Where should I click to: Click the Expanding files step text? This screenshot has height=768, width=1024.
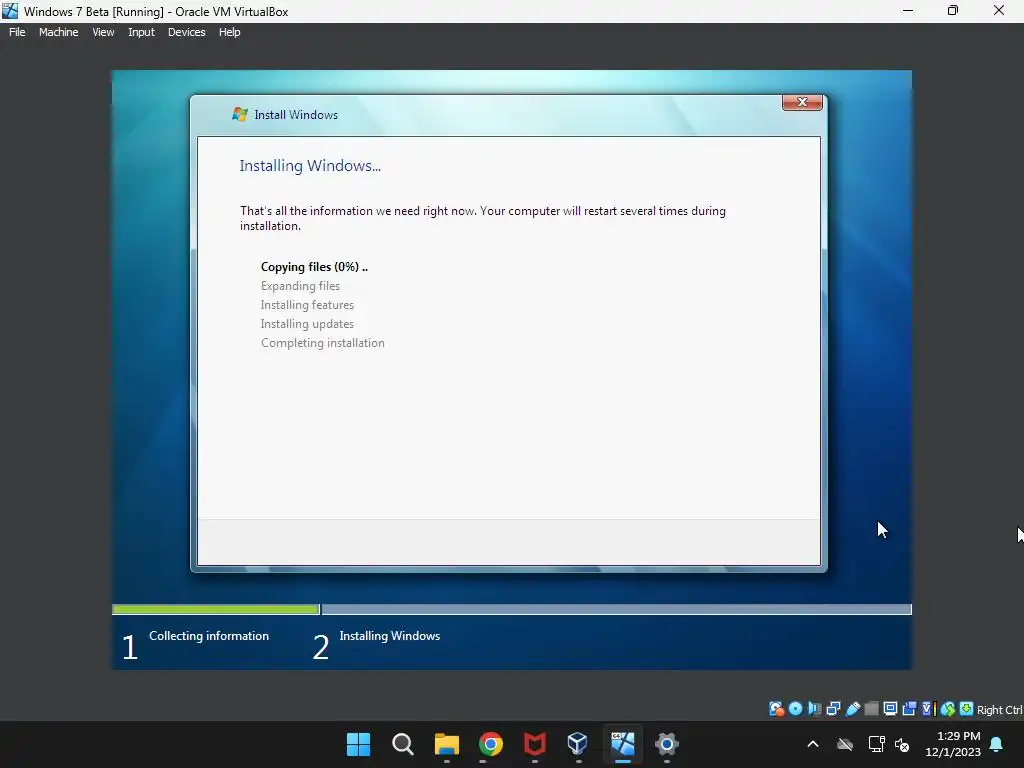pyautogui.click(x=300, y=286)
